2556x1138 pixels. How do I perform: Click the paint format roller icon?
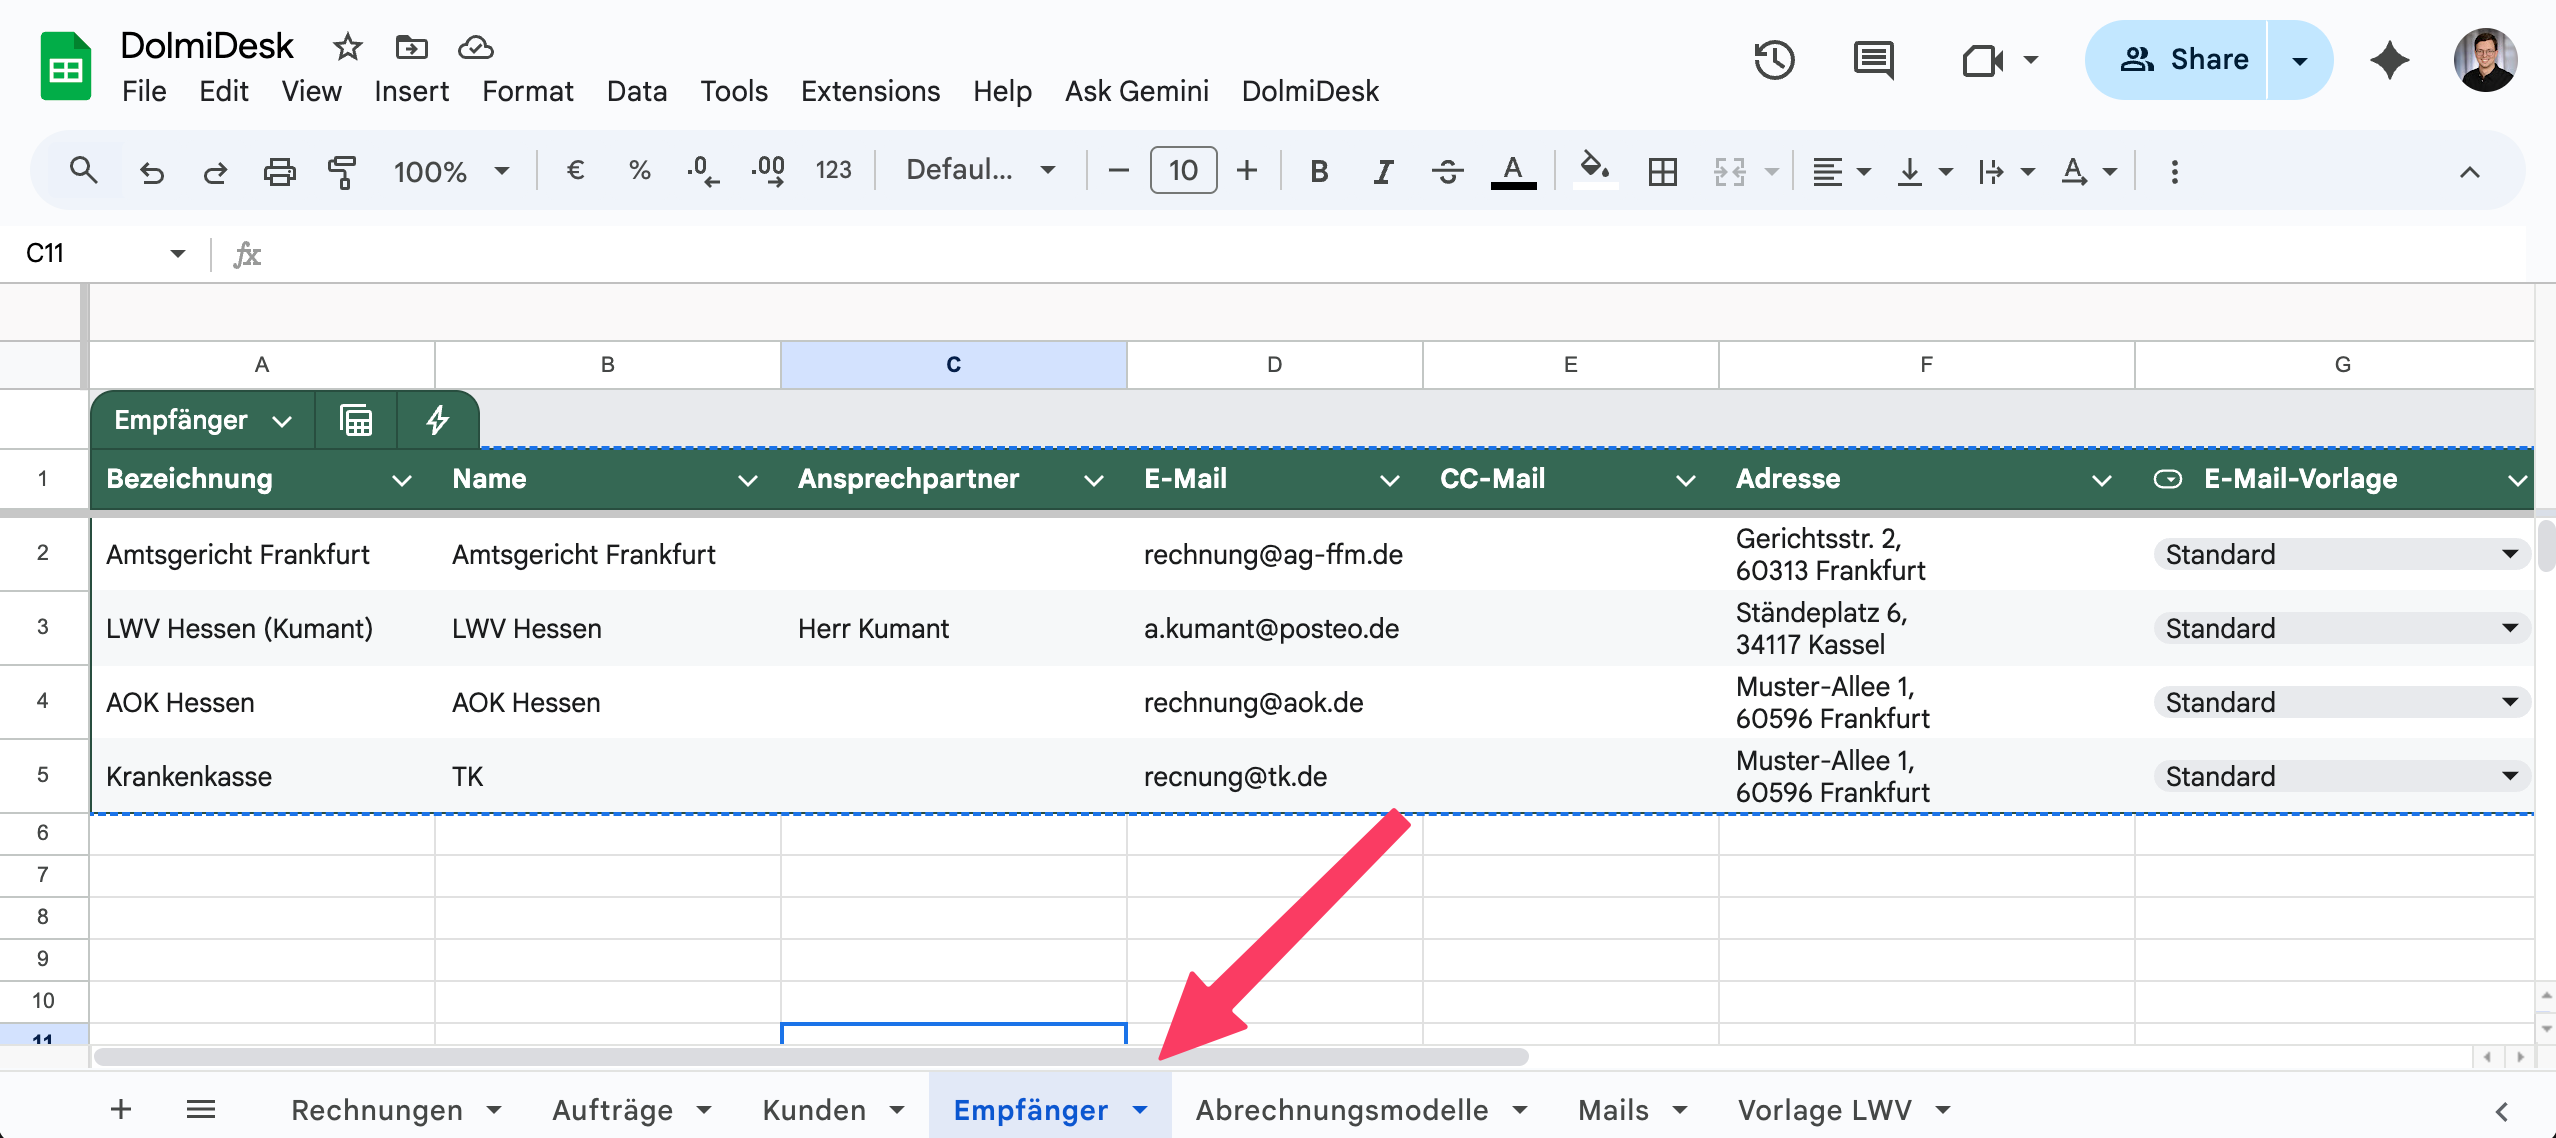pos(342,171)
